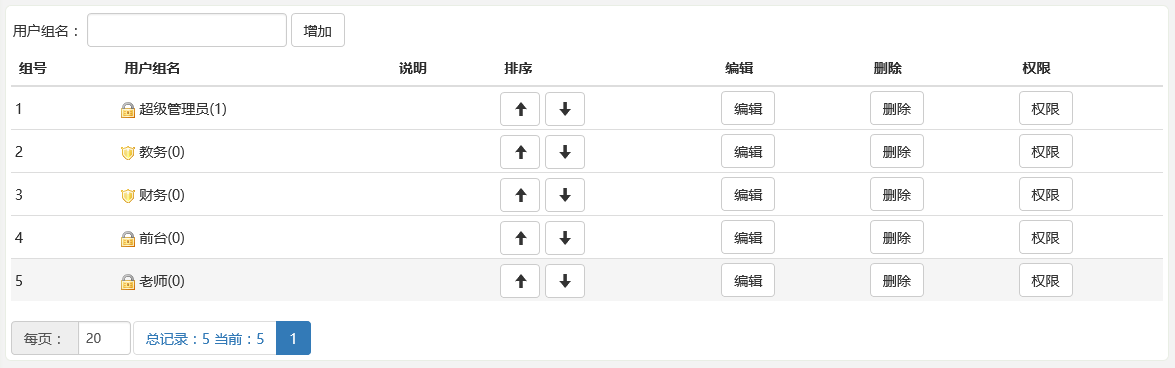
Task: Click the lock icon beside 前台
Action: point(127,239)
